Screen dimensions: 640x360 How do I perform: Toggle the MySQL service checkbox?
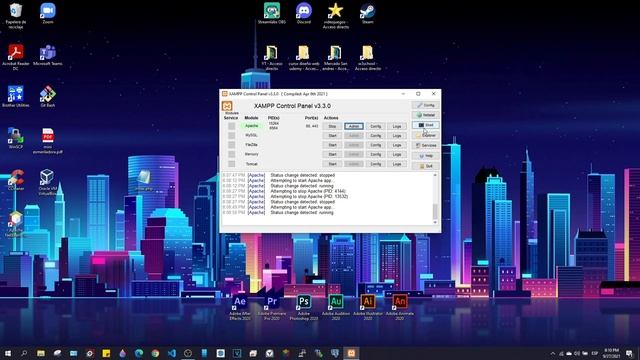coord(231,136)
